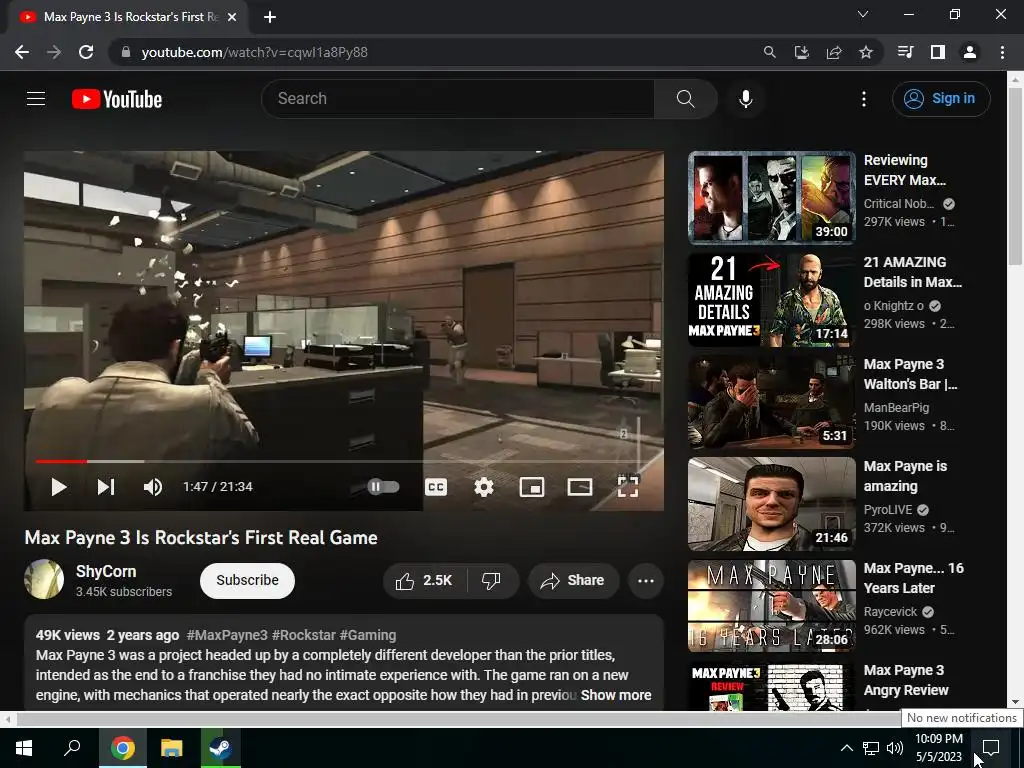This screenshot has width=1024, height=768.
Task: Expand description with Show more
Action: click(616, 696)
